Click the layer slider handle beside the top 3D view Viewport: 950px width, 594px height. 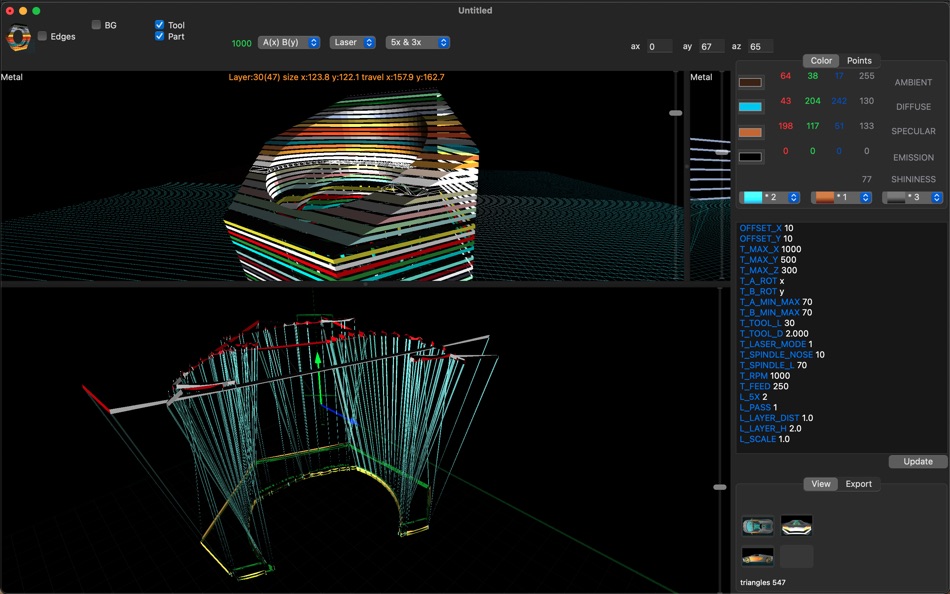pyautogui.click(x=676, y=113)
